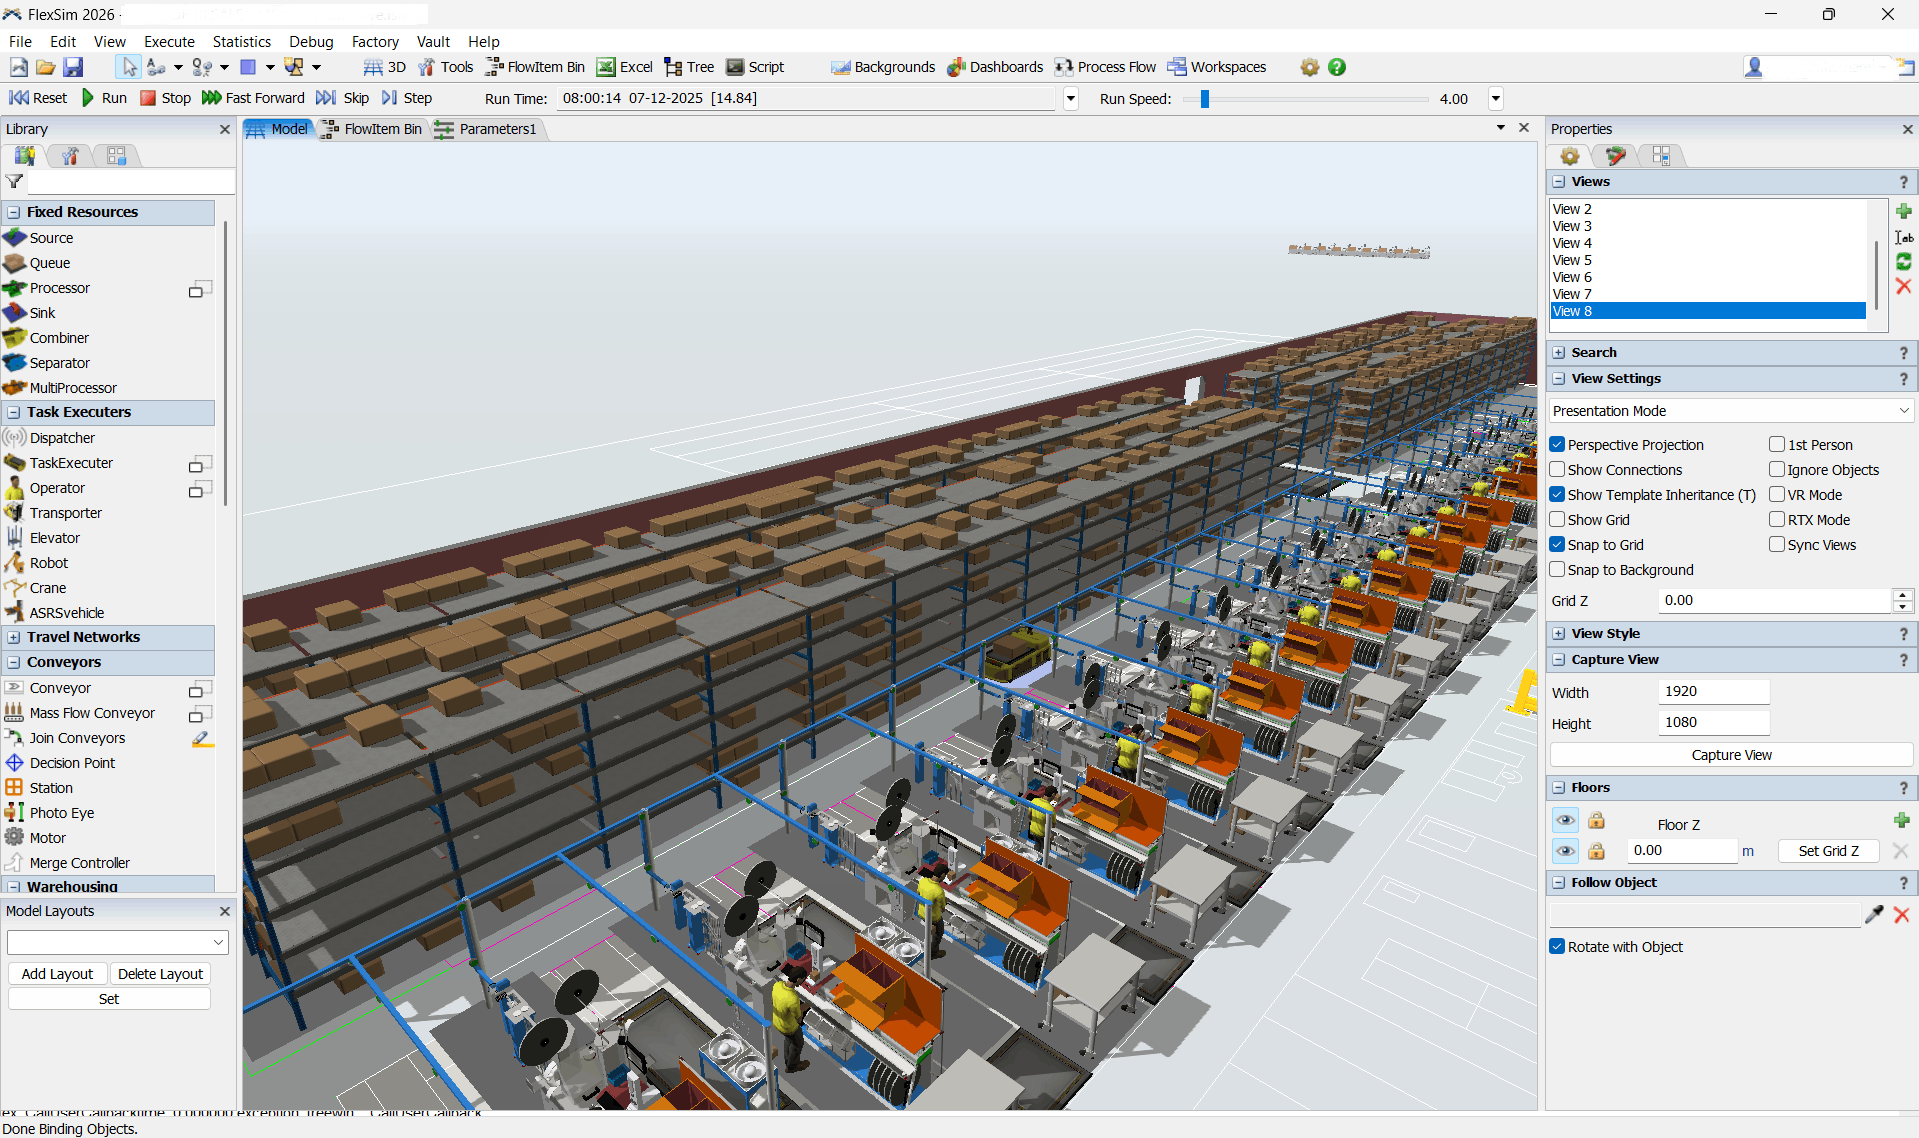Open the Process Flow toolbar icon
1919x1138 pixels.
pos(1064,67)
